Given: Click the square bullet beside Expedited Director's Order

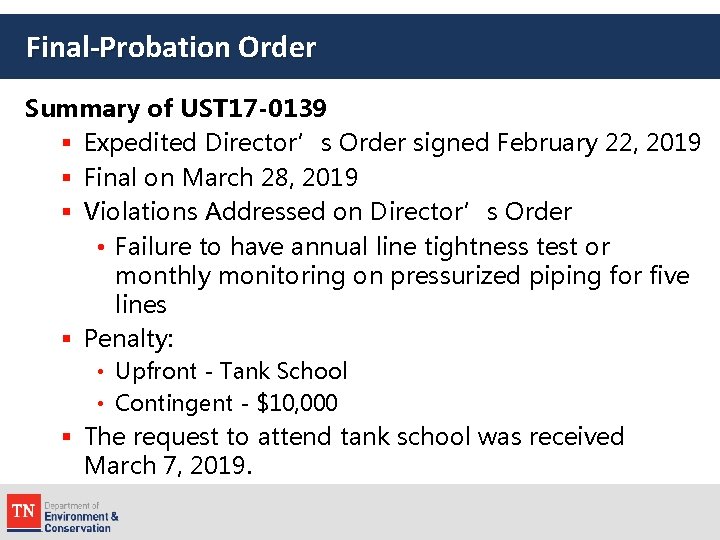Looking at the screenshot, I should (x=65, y=145).
